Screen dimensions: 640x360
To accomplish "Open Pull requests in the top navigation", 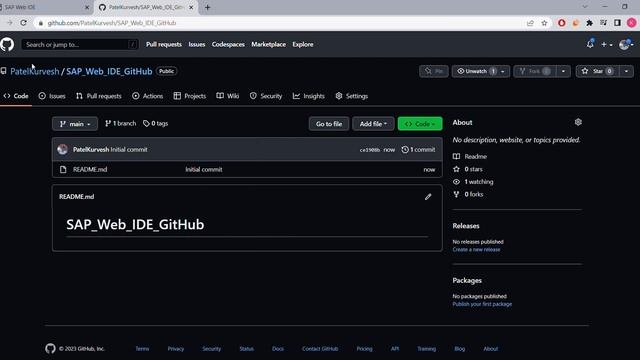I will click(x=164, y=44).
